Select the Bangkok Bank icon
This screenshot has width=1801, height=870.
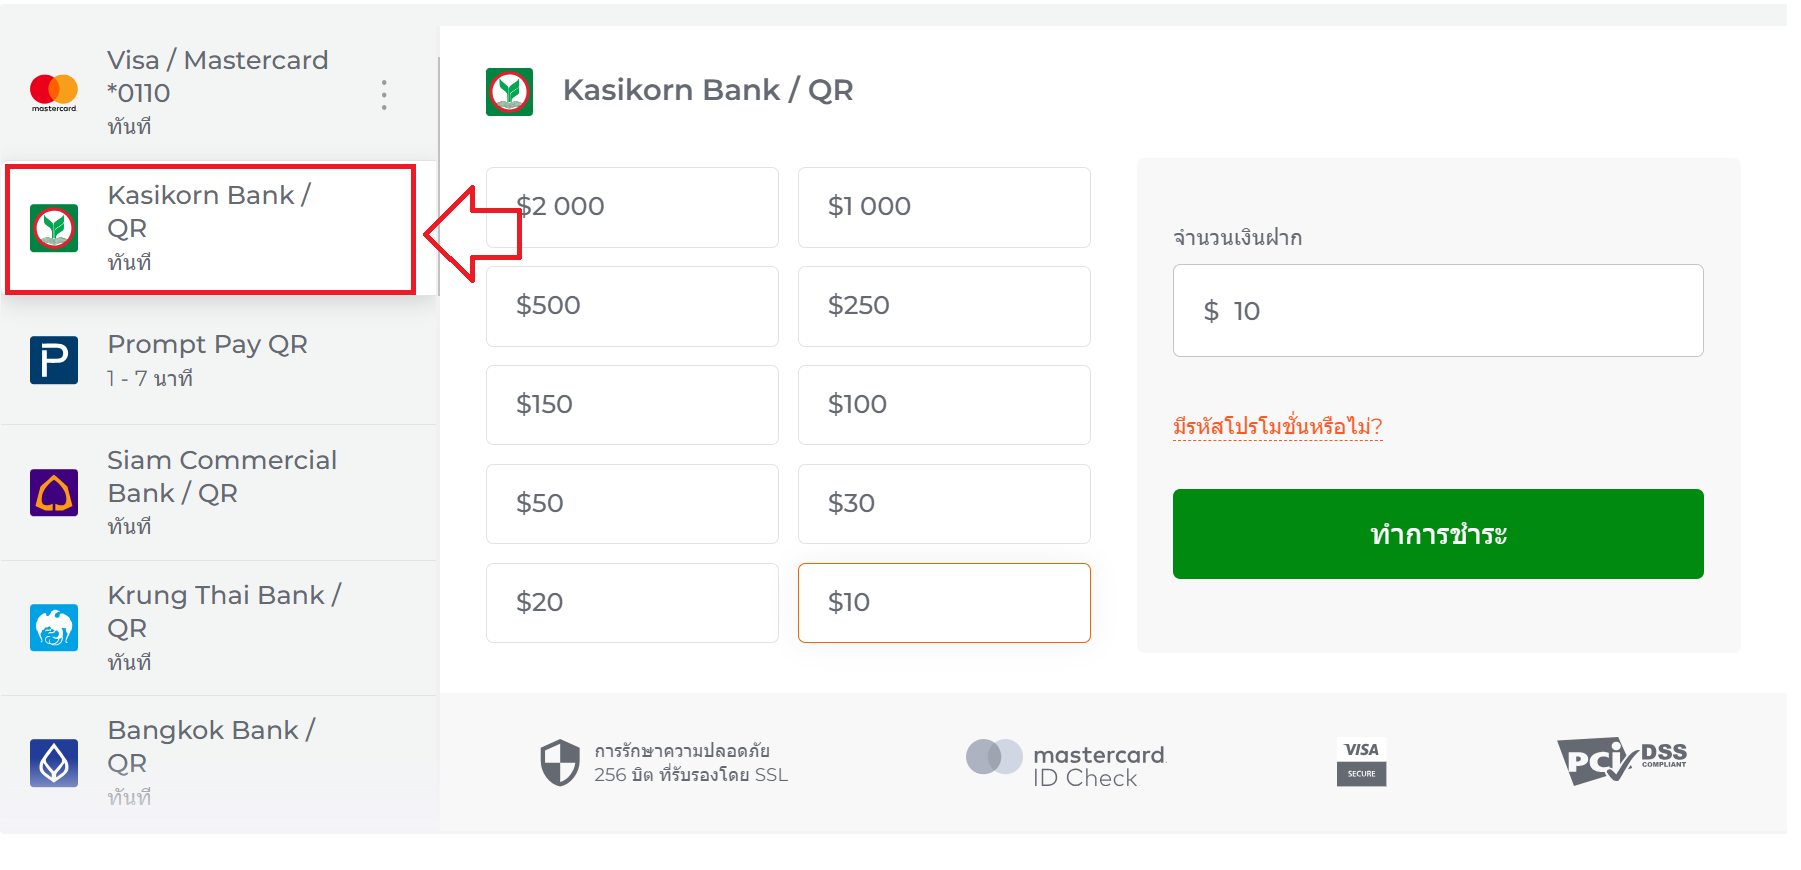coord(54,763)
